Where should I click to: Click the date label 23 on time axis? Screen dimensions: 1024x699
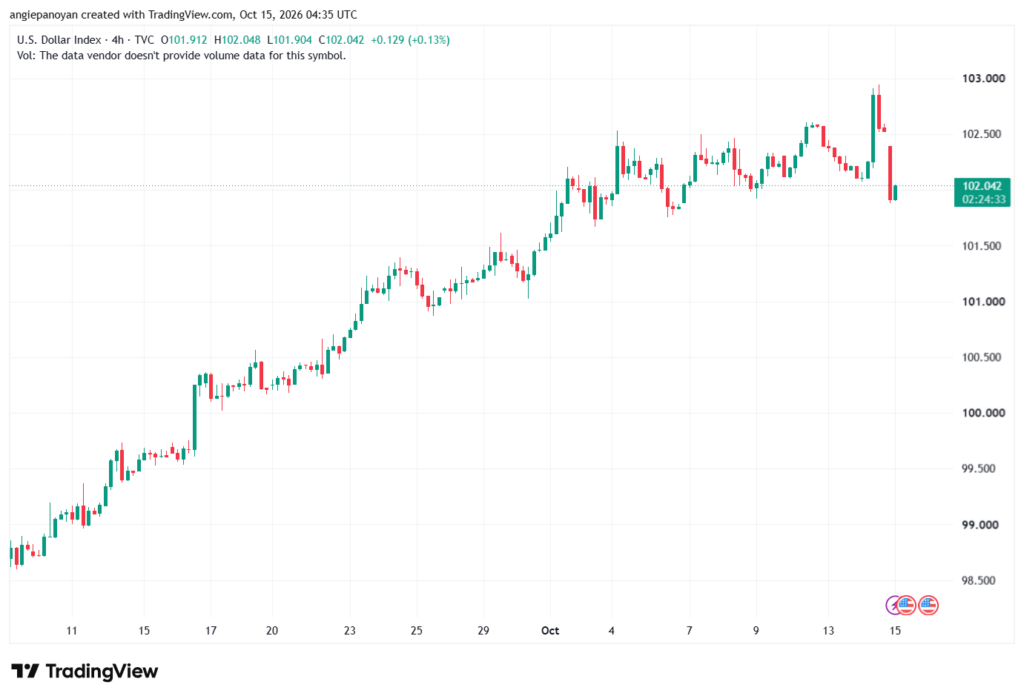350,630
